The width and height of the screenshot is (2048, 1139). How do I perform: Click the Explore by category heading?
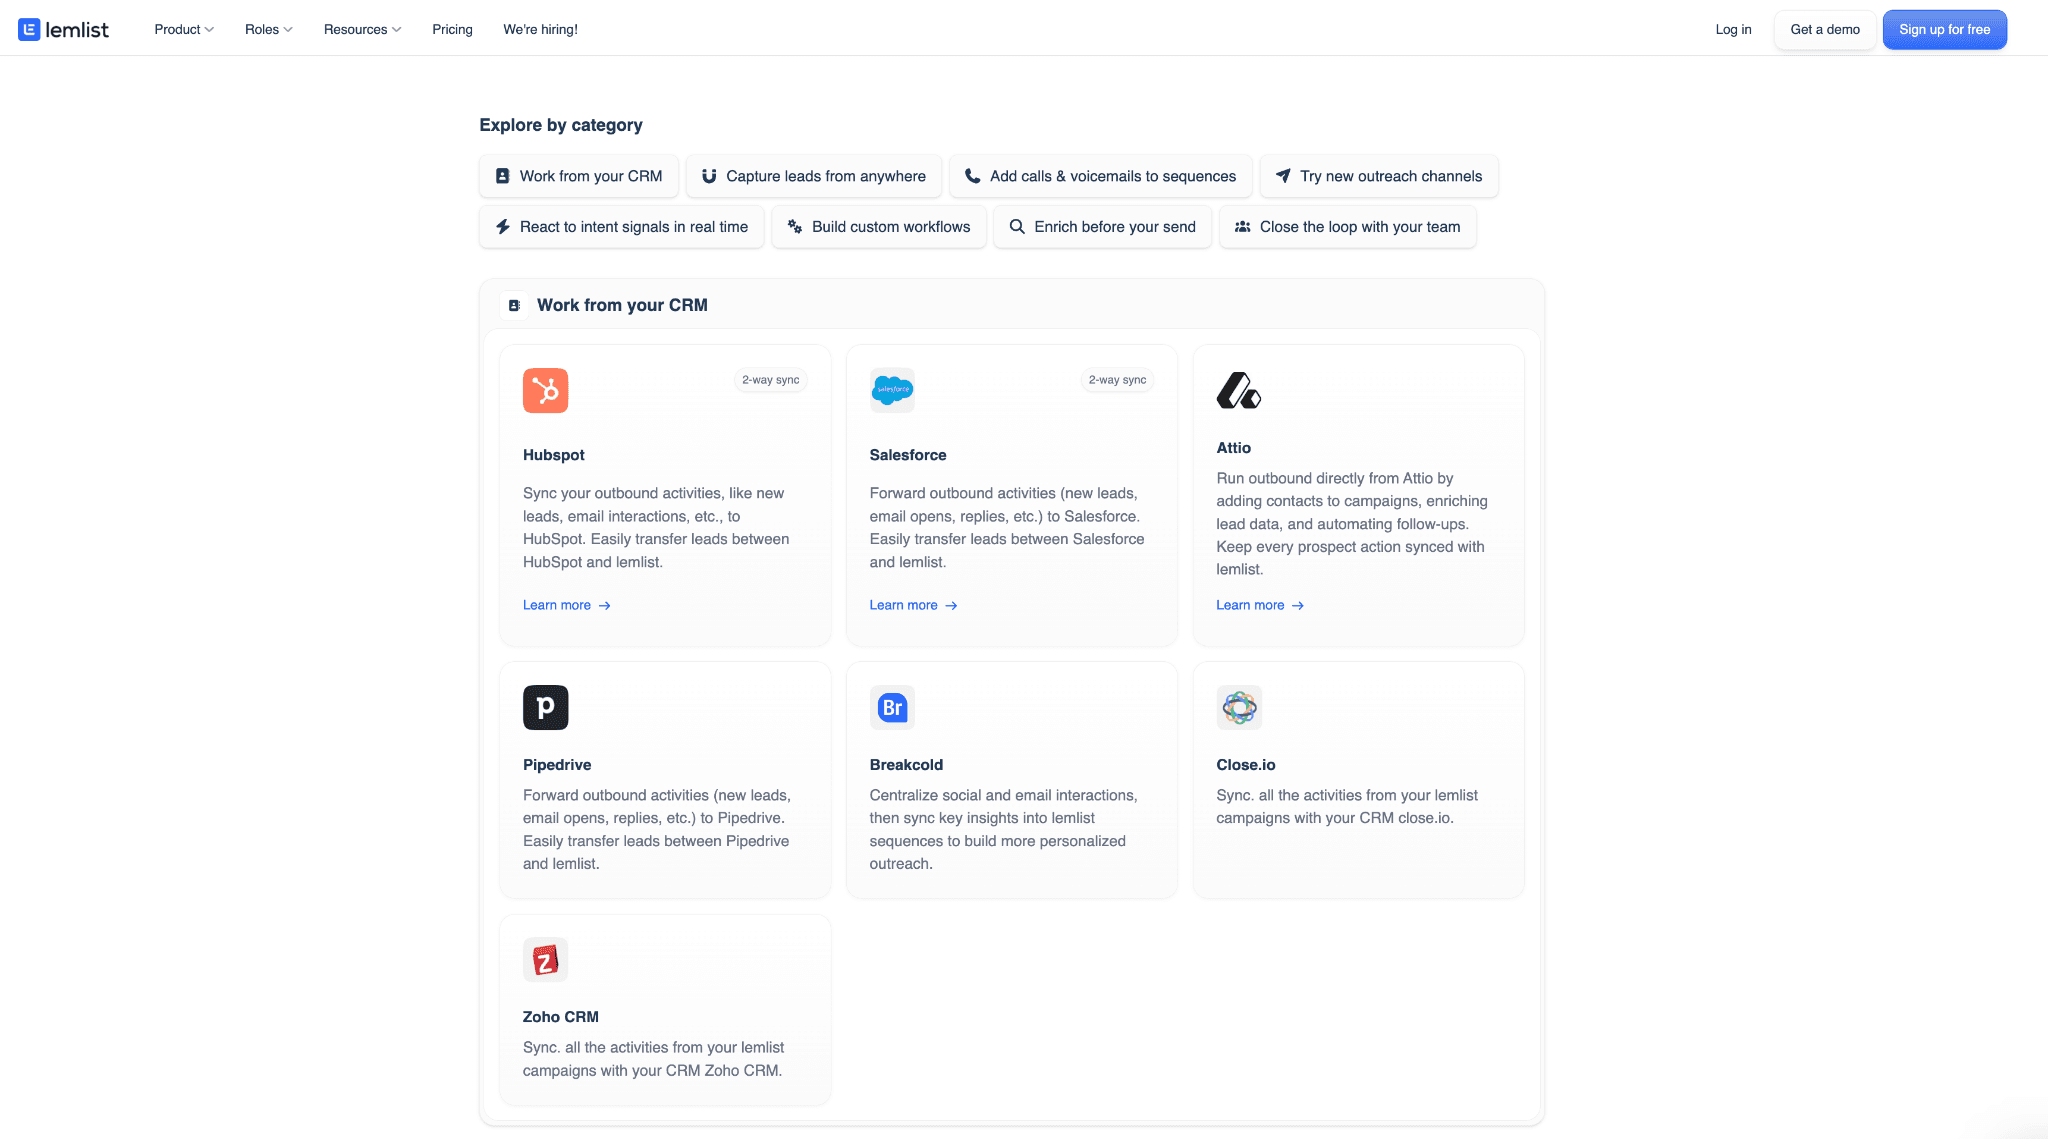pos(561,125)
